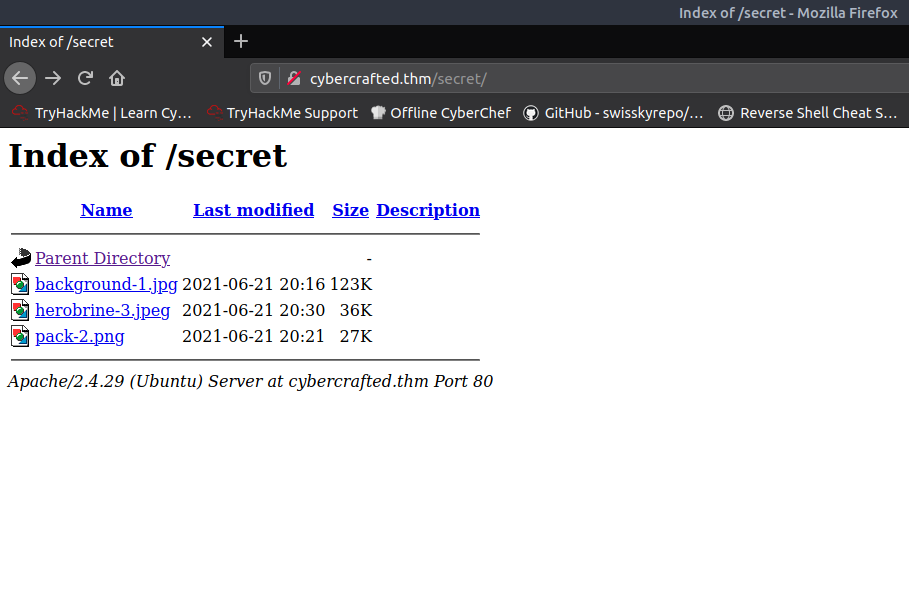
Task: Reload the current page
Action: 85,78
